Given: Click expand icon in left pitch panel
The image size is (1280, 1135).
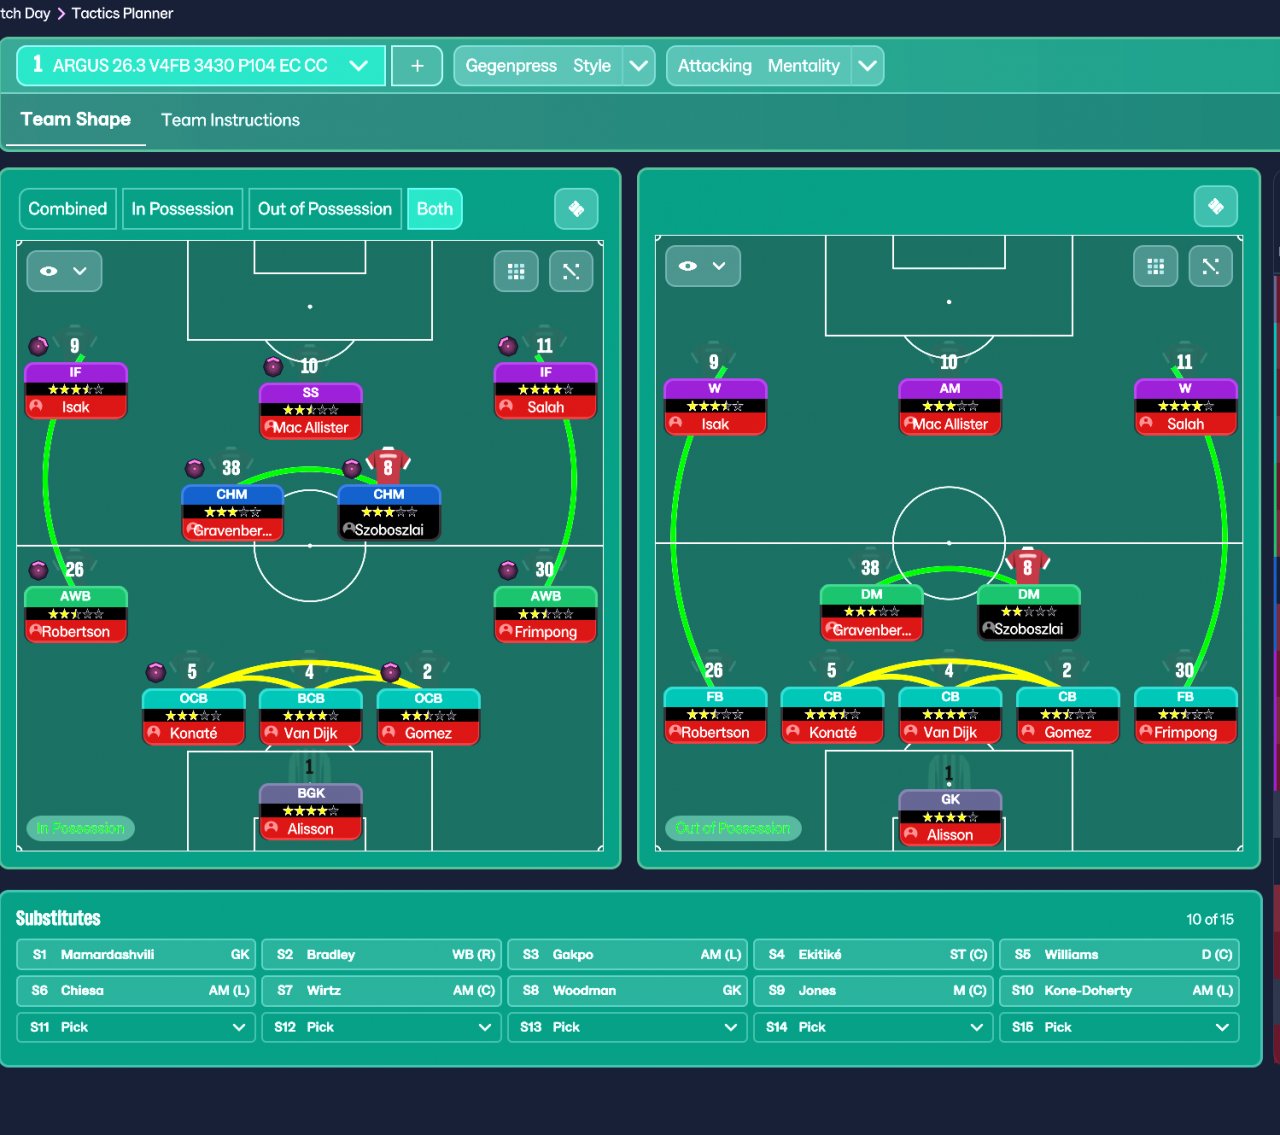Looking at the screenshot, I should [571, 271].
